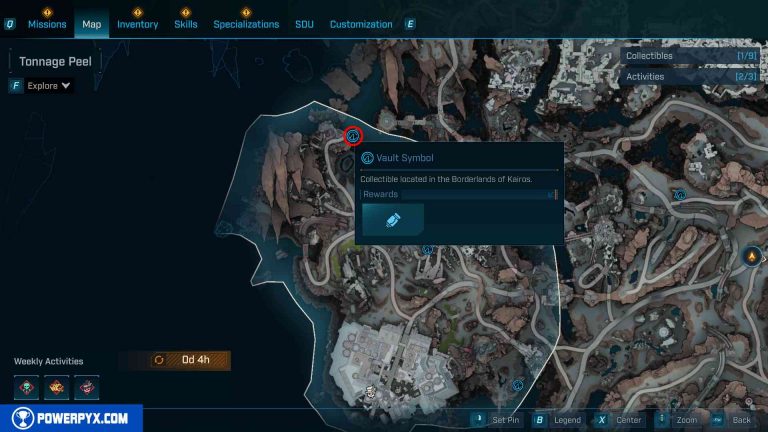Click the refresh icon on weekly timer

(159, 360)
